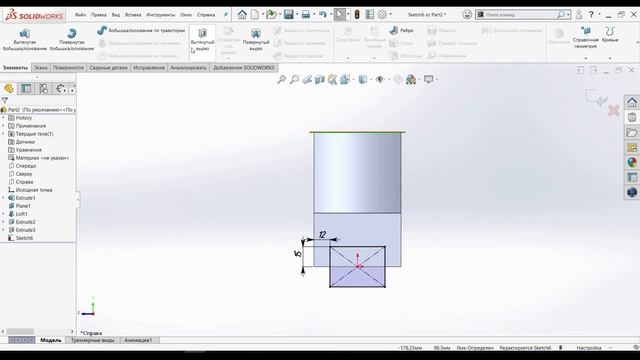
Task: Click the New document icon
Action: (x=255, y=15)
